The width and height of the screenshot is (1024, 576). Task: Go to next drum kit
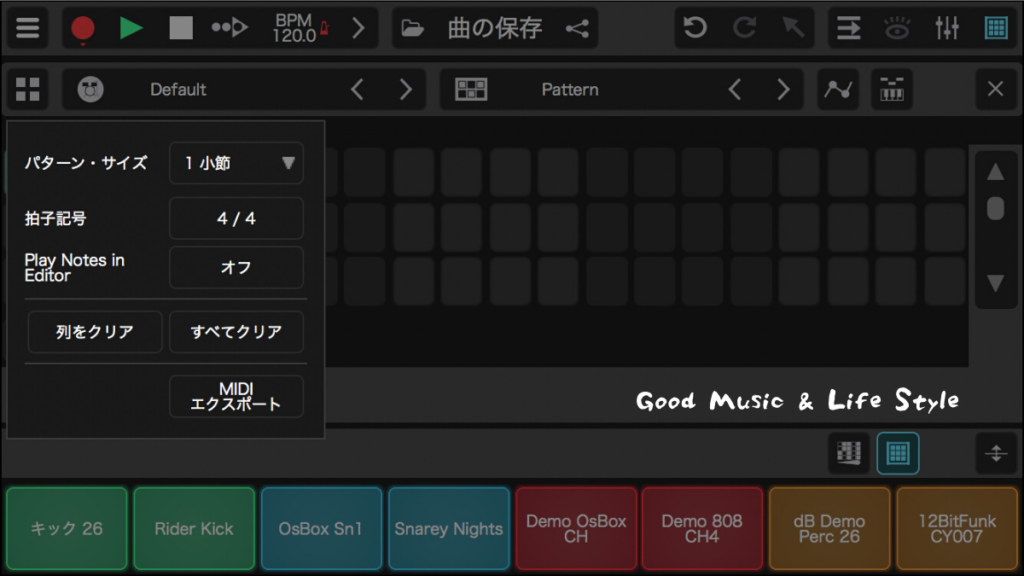pos(406,89)
